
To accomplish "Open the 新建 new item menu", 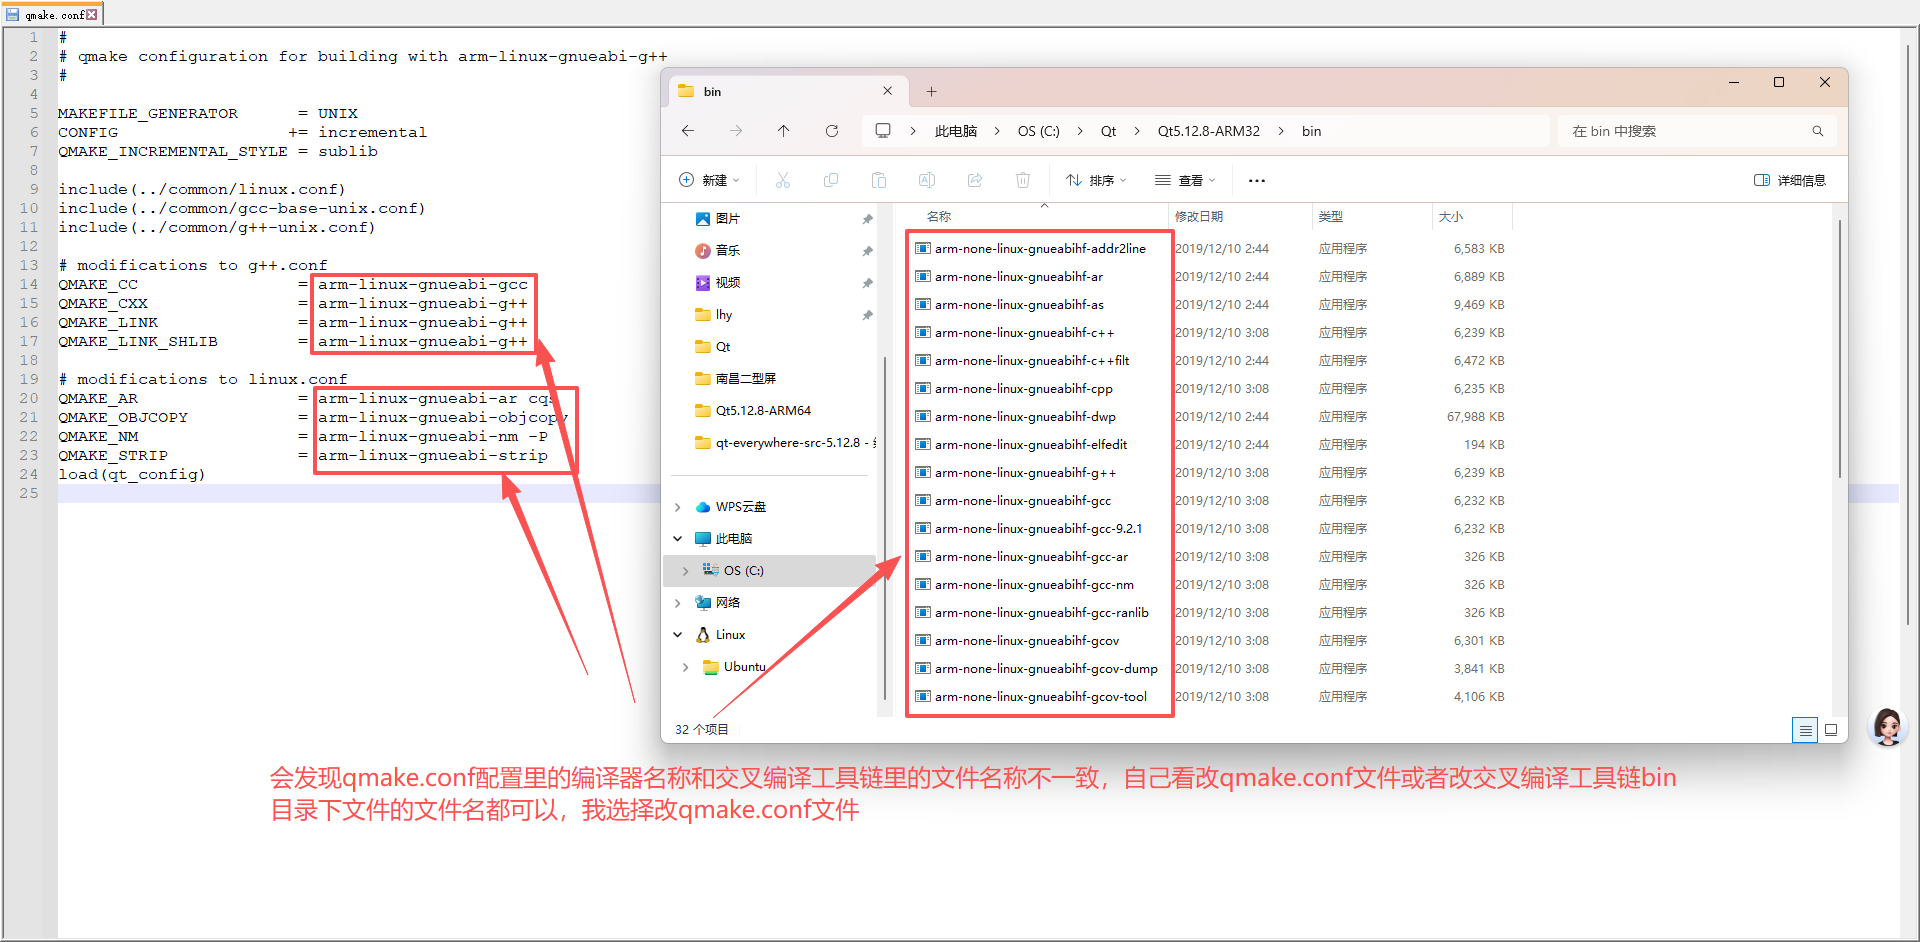I will tap(710, 180).
